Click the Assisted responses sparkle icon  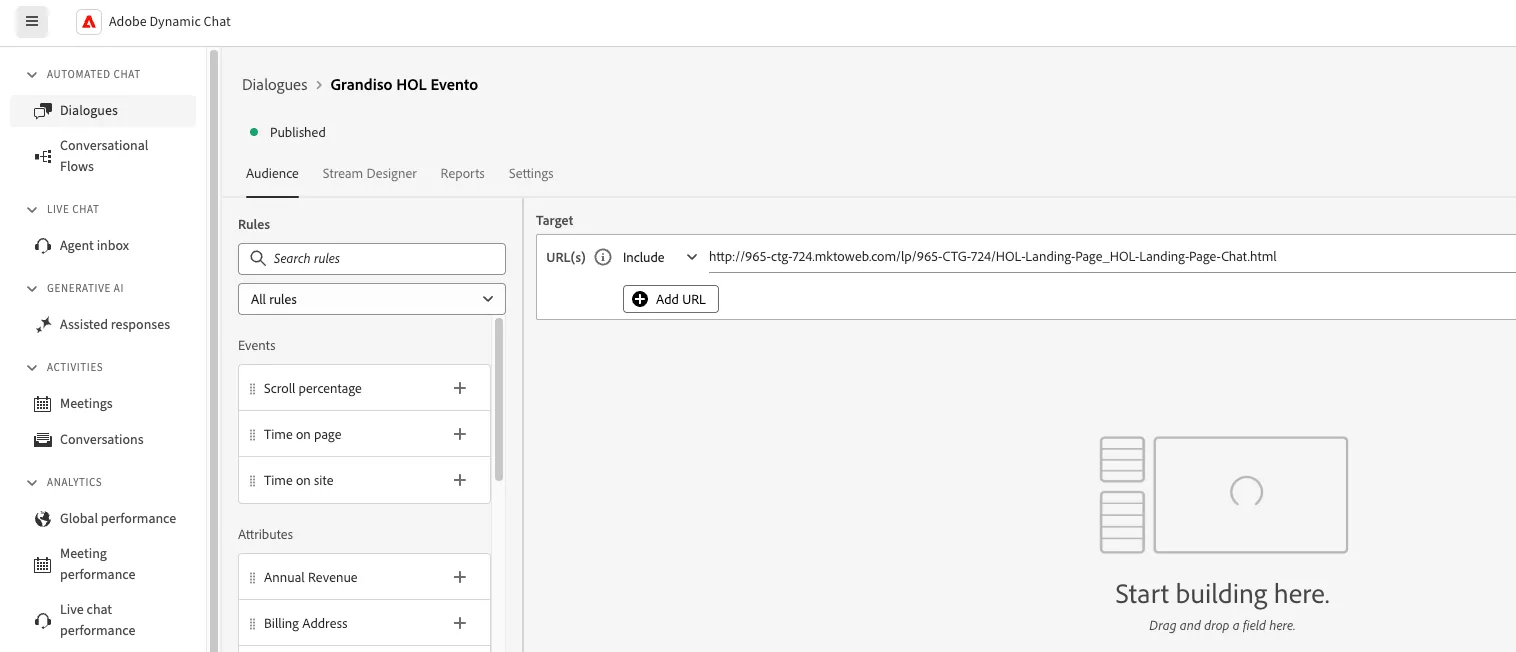(43, 325)
